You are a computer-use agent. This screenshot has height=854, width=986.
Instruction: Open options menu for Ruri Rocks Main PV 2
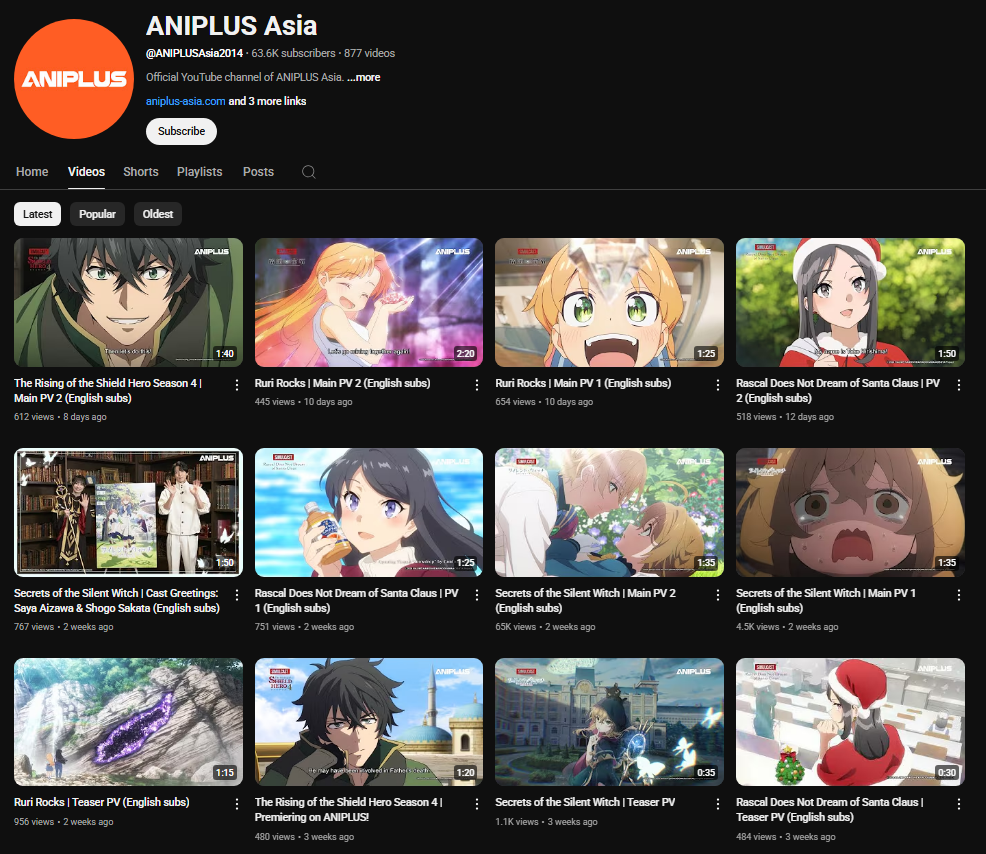(x=477, y=385)
